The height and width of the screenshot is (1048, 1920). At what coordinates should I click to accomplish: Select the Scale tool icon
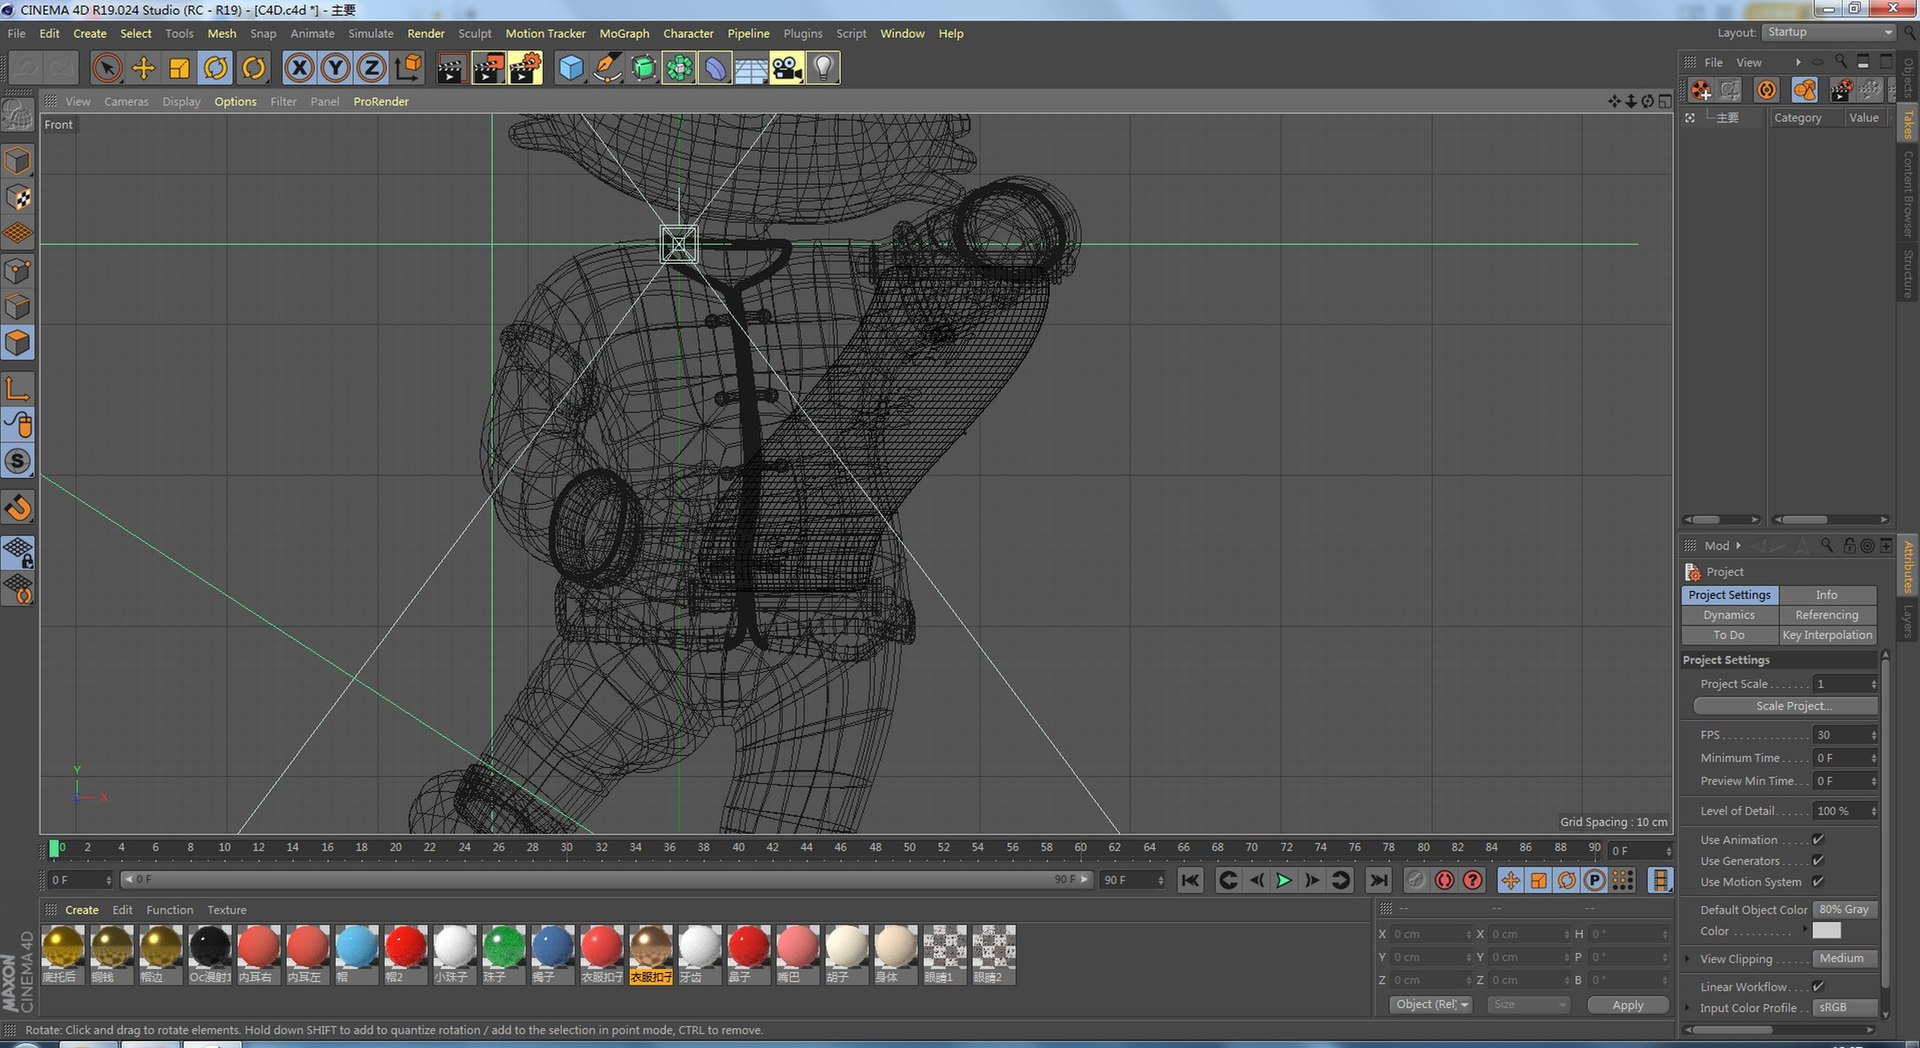179,68
